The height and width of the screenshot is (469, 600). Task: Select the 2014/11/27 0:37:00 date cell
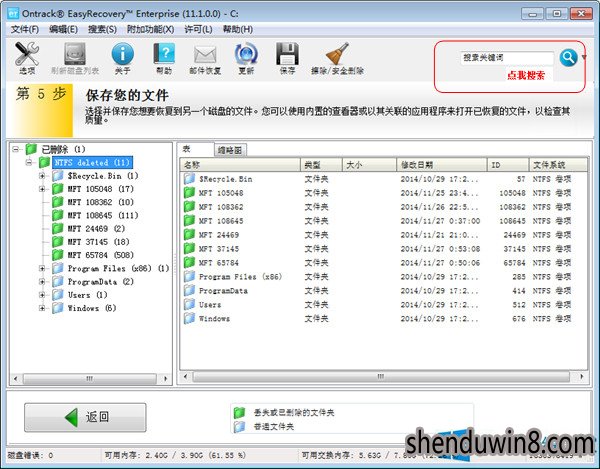[x=440, y=221]
